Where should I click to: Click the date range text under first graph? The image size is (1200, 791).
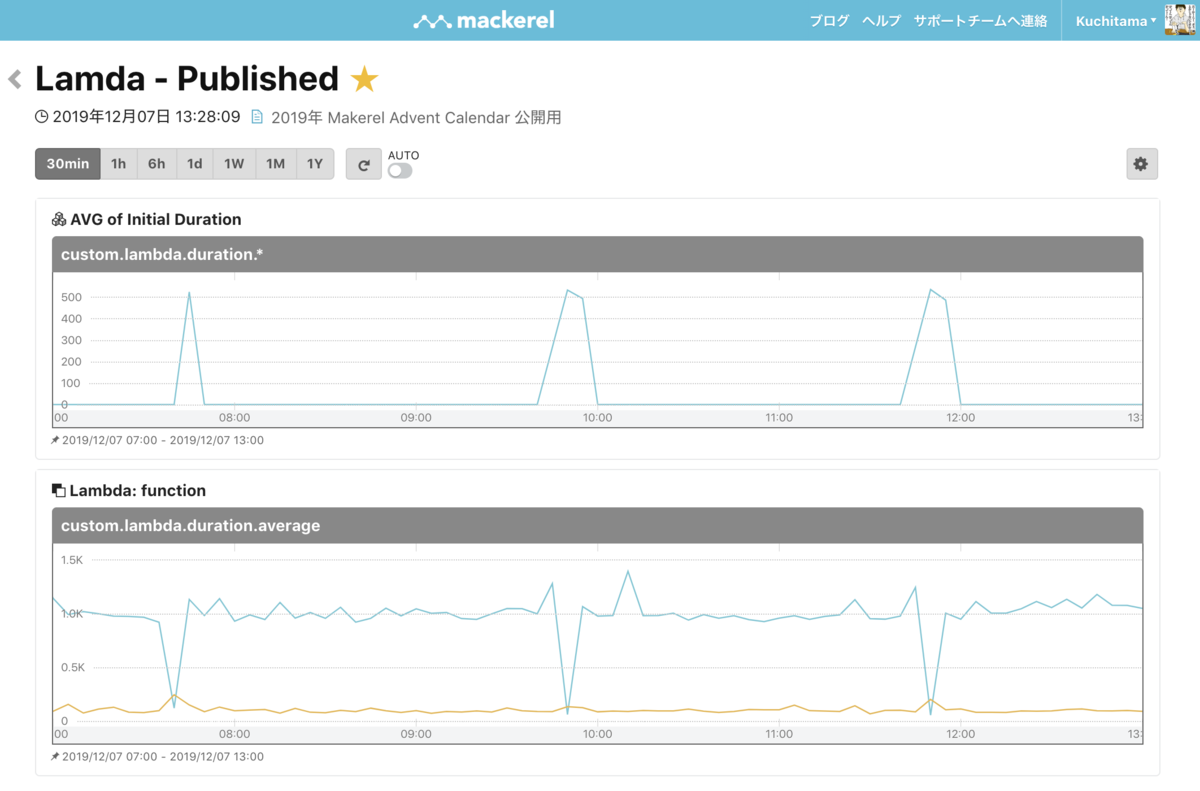163,440
